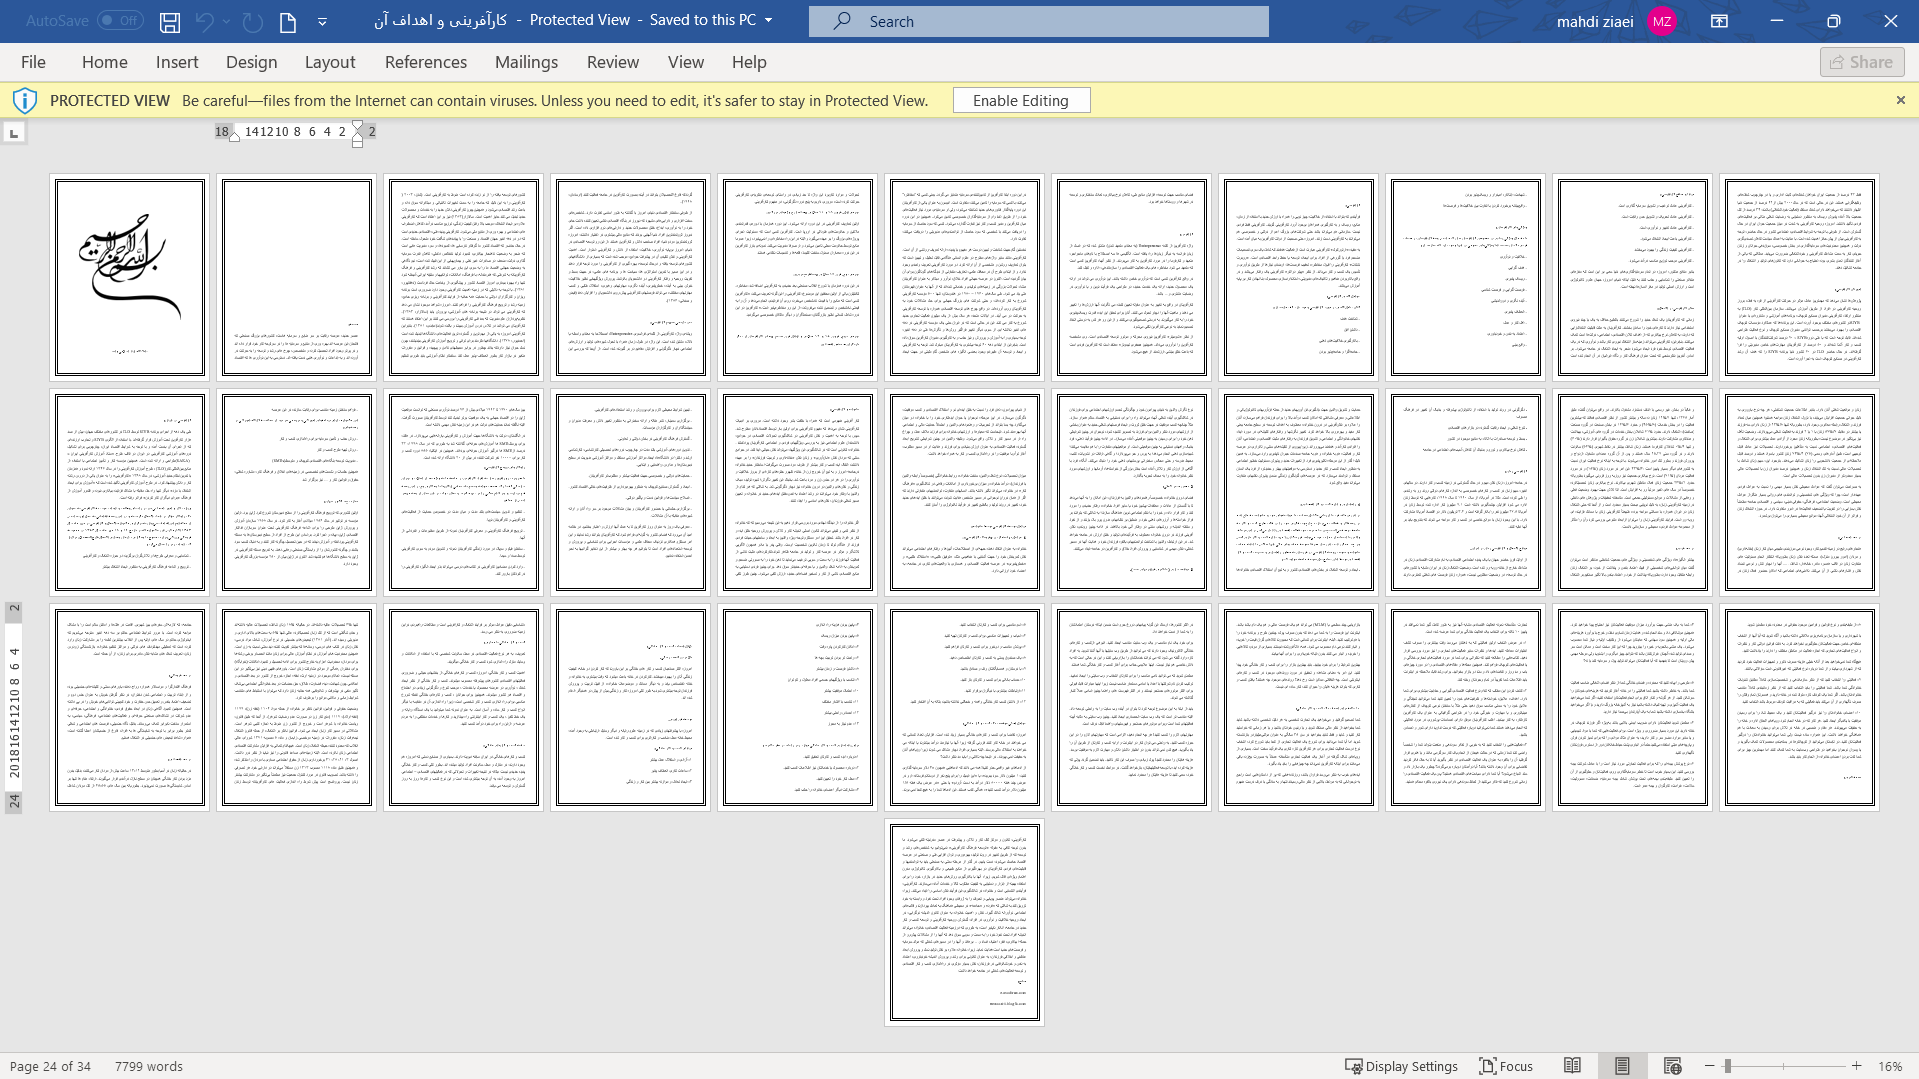Open the Undo history dropdown arrow

coord(227,21)
